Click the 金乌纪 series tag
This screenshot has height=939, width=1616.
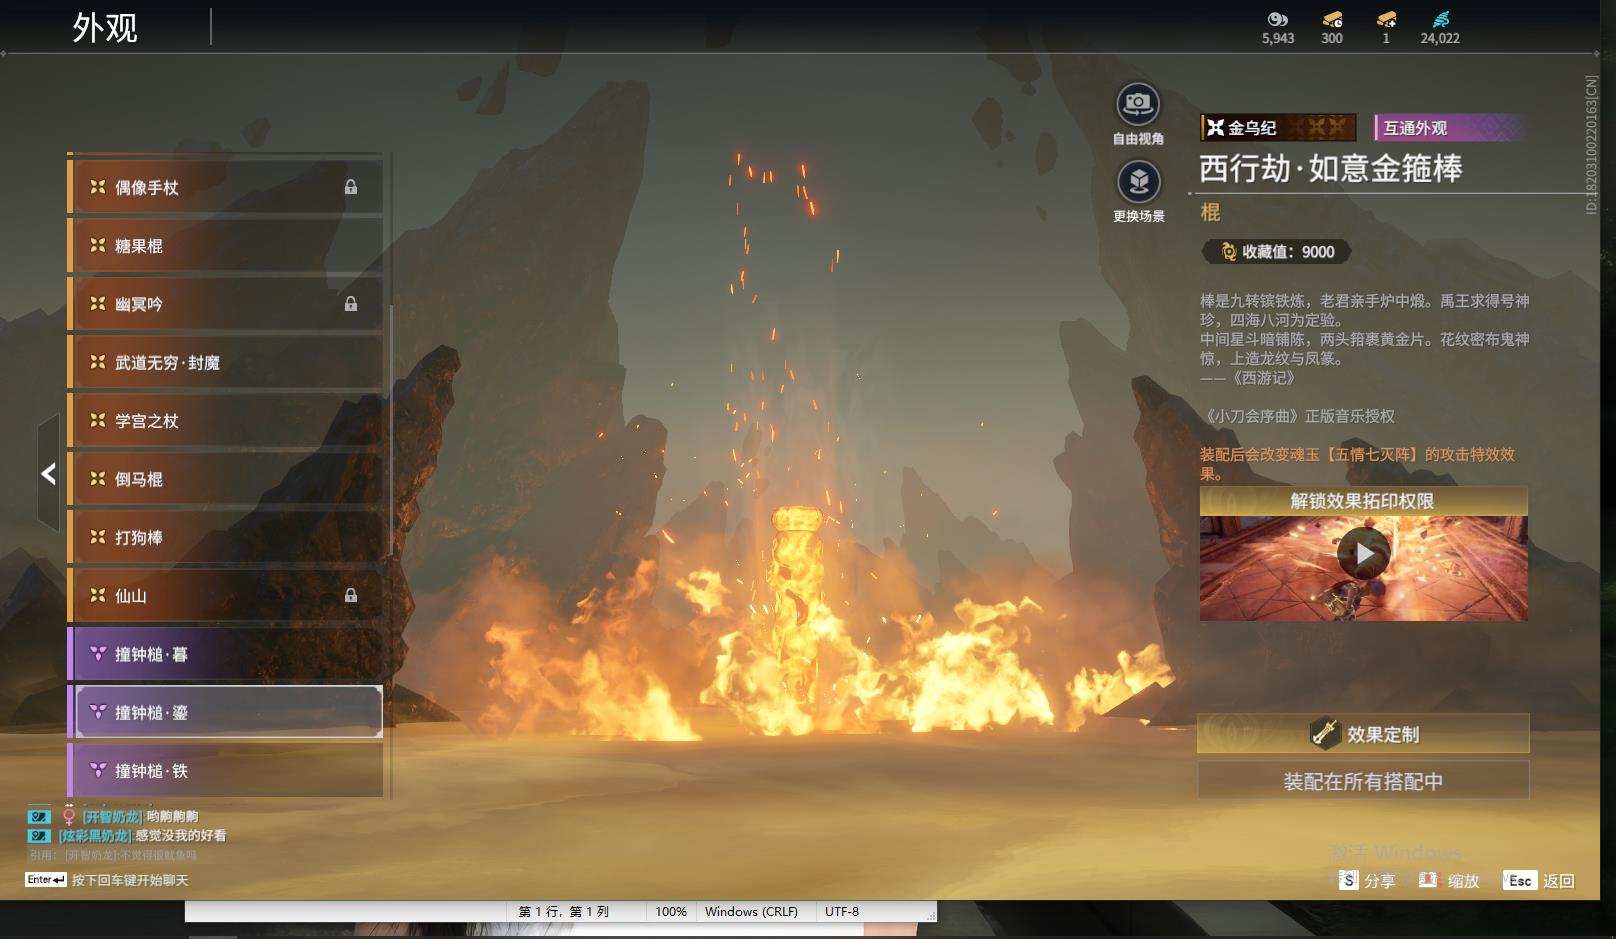click(1278, 128)
